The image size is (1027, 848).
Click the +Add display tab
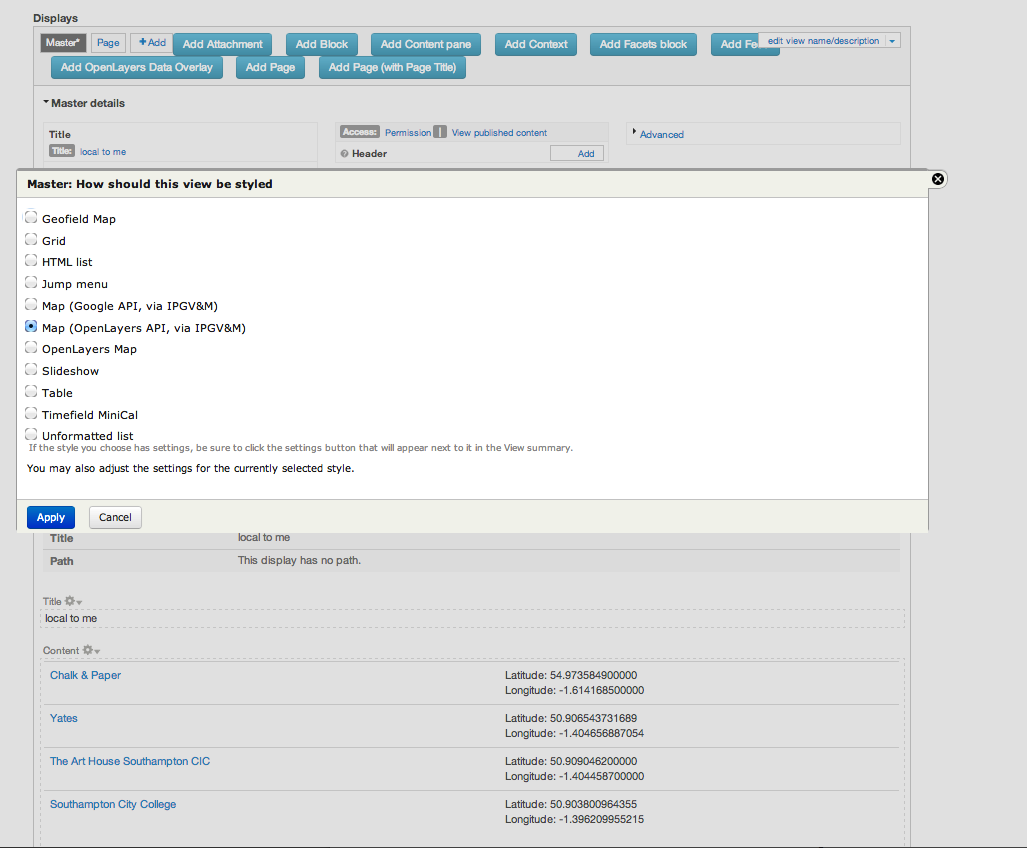coord(152,43)
